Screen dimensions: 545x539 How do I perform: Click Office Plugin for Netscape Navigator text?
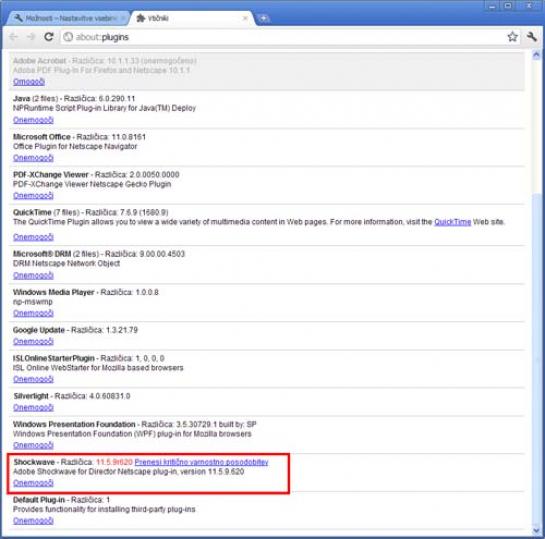[x=75, y=147]
